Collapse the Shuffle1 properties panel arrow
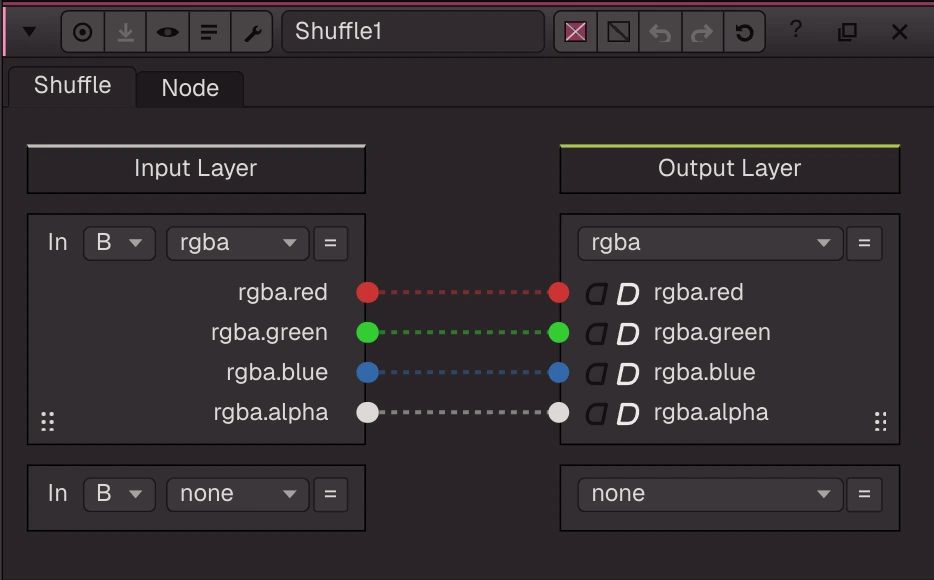 pos(29,32)
